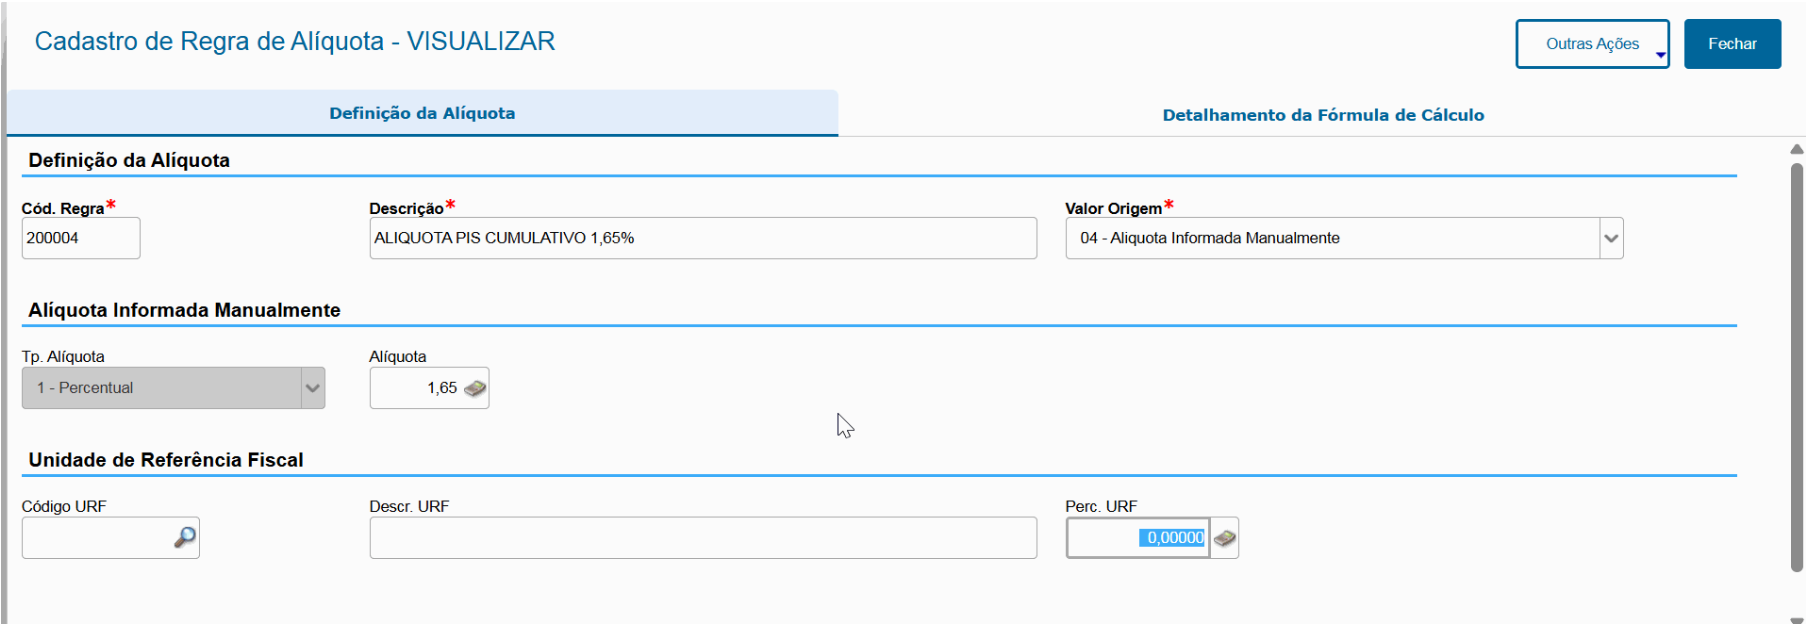Click the scrollbar down arrow
This screenshot has width=1806, height=626.
click(1796, 620)
